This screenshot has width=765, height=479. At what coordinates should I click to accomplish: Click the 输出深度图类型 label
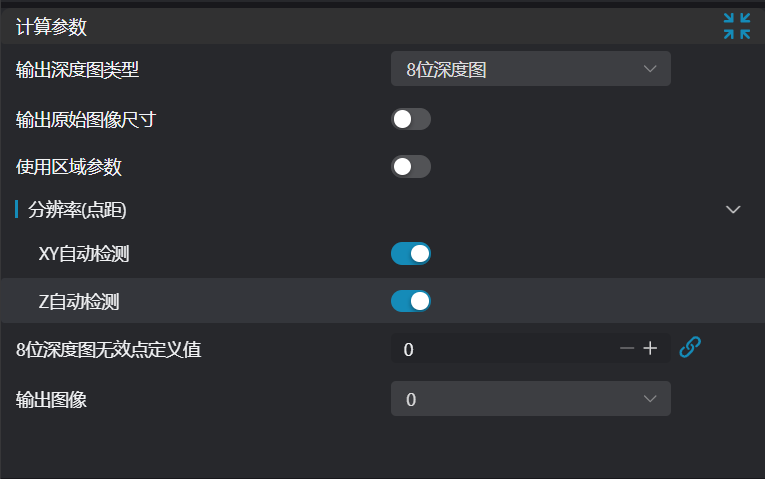coord(77,70)
